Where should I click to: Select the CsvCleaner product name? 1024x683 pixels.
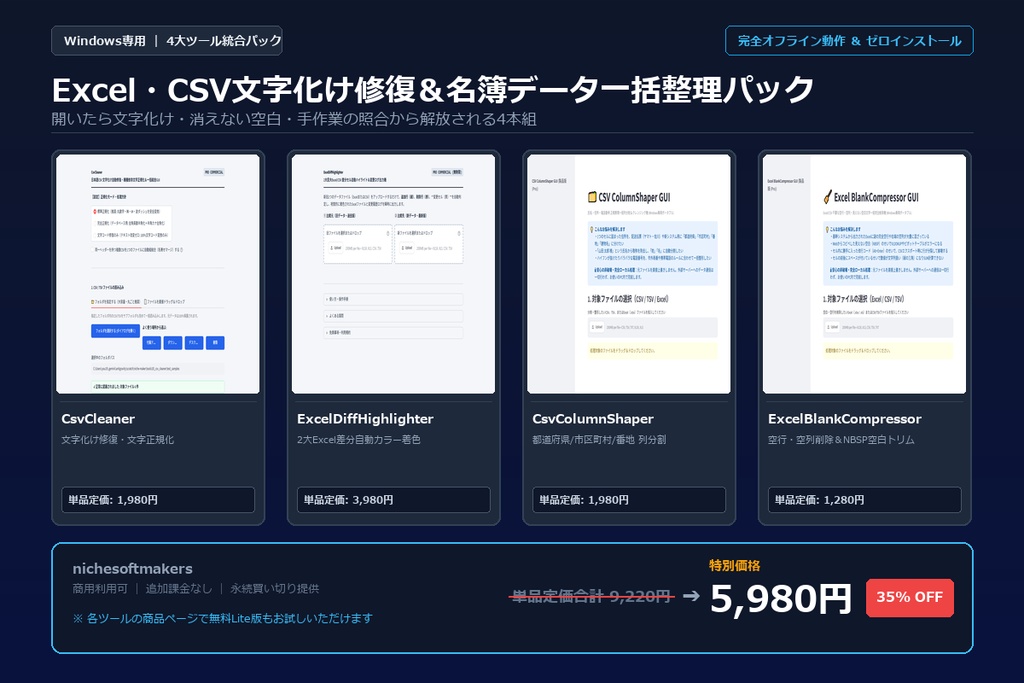pyautogui.click(x=98, y=419)
